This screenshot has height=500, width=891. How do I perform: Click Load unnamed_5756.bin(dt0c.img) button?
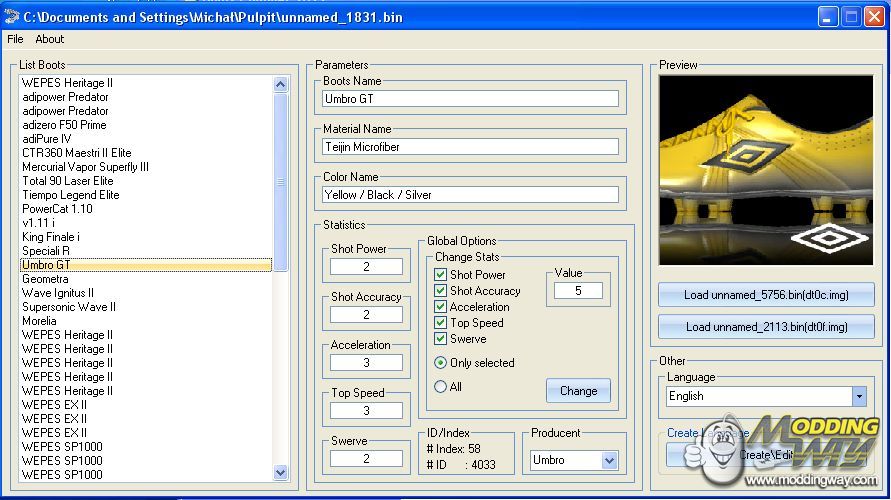765,295
